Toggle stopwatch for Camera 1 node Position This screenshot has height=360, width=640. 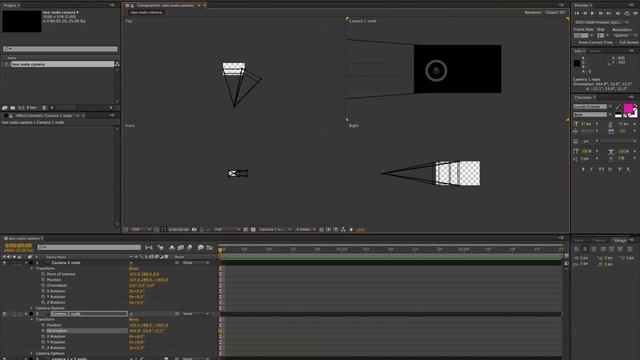(x=43, y=325)
